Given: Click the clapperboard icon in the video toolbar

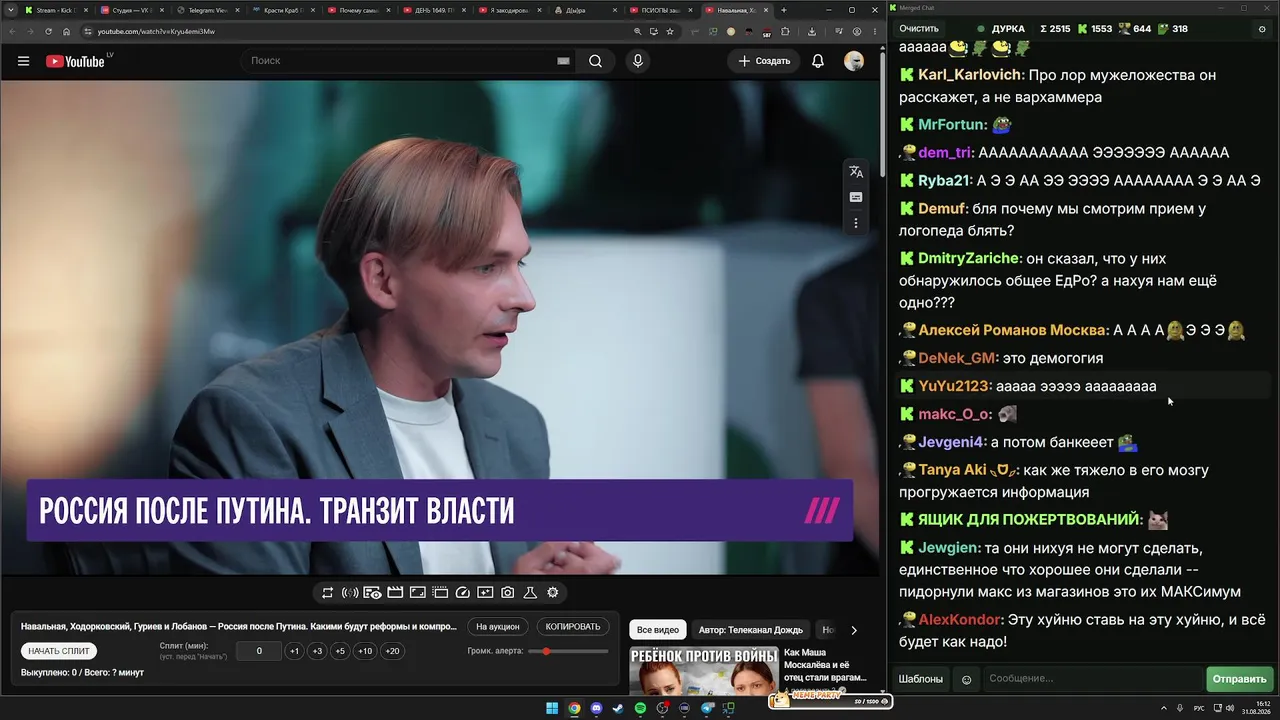Looking at the screenshot, I should click(x=395, y=593).
